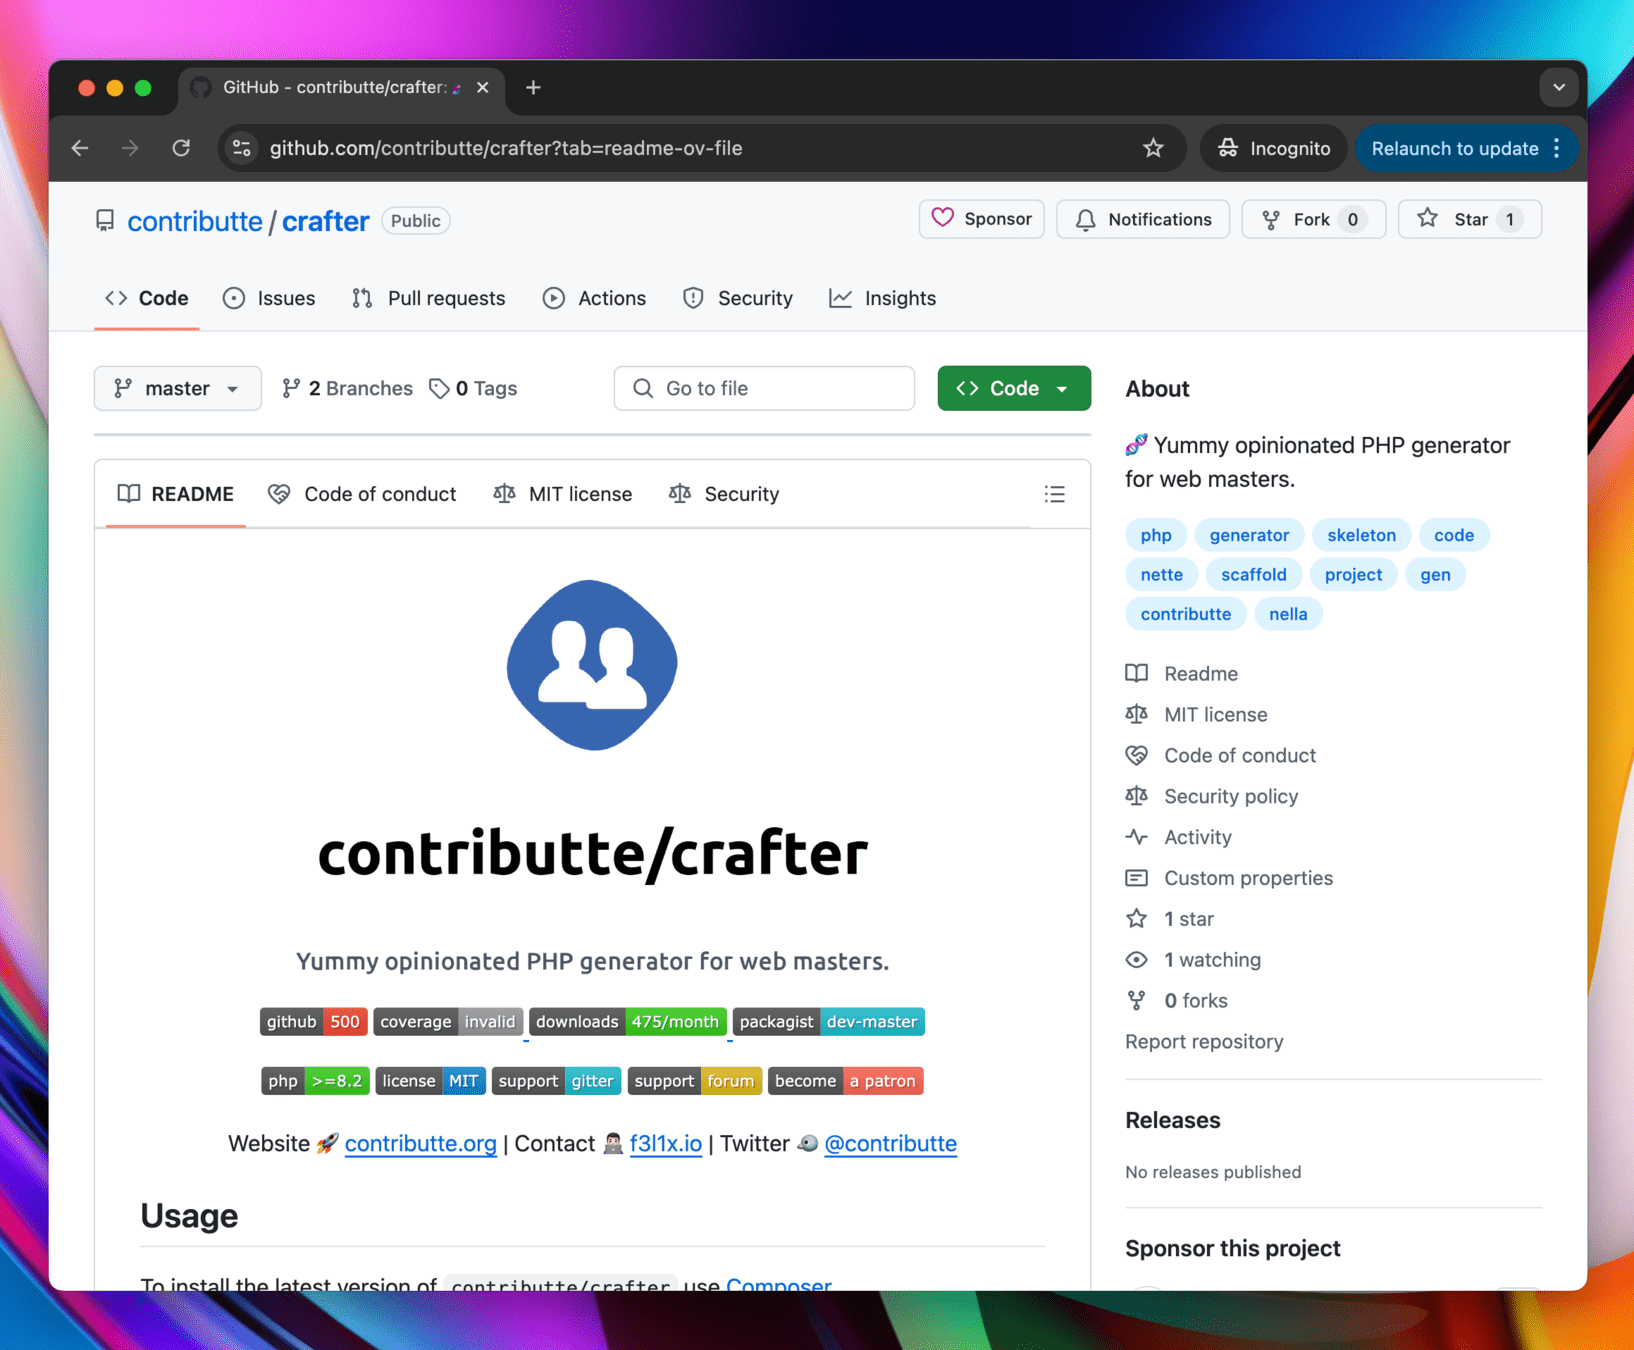
Task: Click the github 500 badge
Action: [x=314, y=1021]
